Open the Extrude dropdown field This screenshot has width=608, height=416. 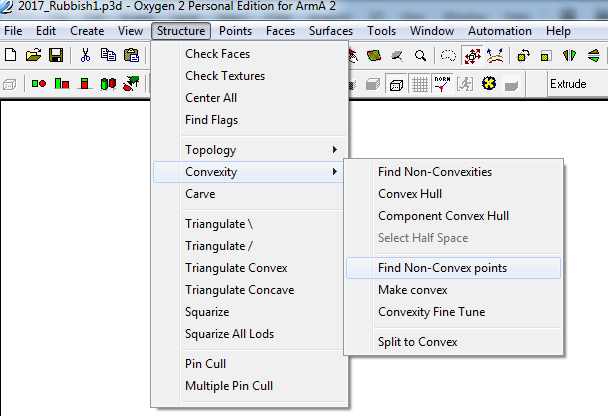point(577,84)
